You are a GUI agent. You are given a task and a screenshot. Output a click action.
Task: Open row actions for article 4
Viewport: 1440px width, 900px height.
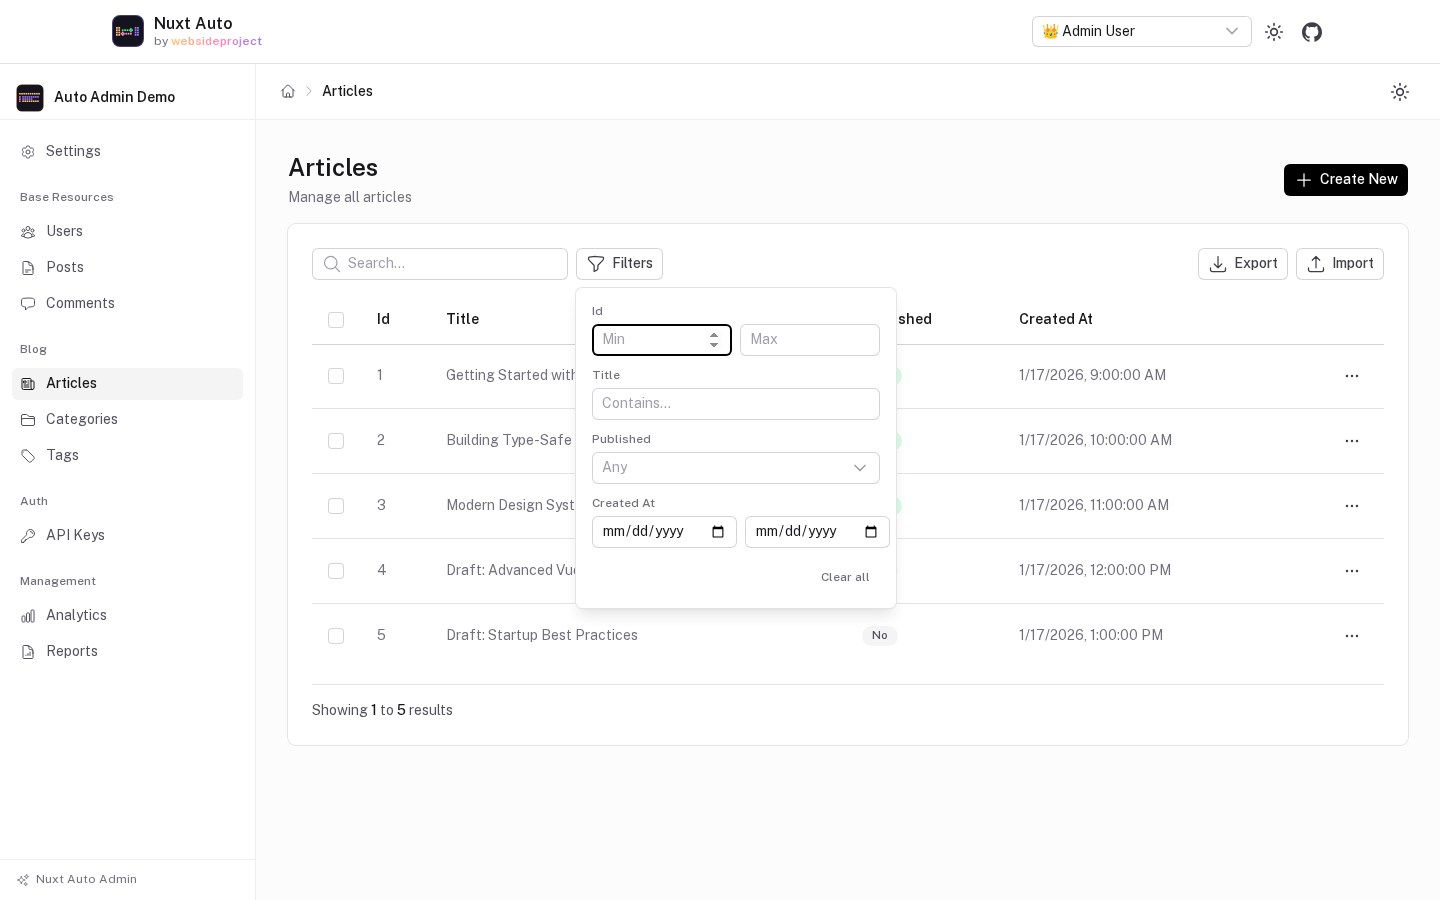point(1352,571)
